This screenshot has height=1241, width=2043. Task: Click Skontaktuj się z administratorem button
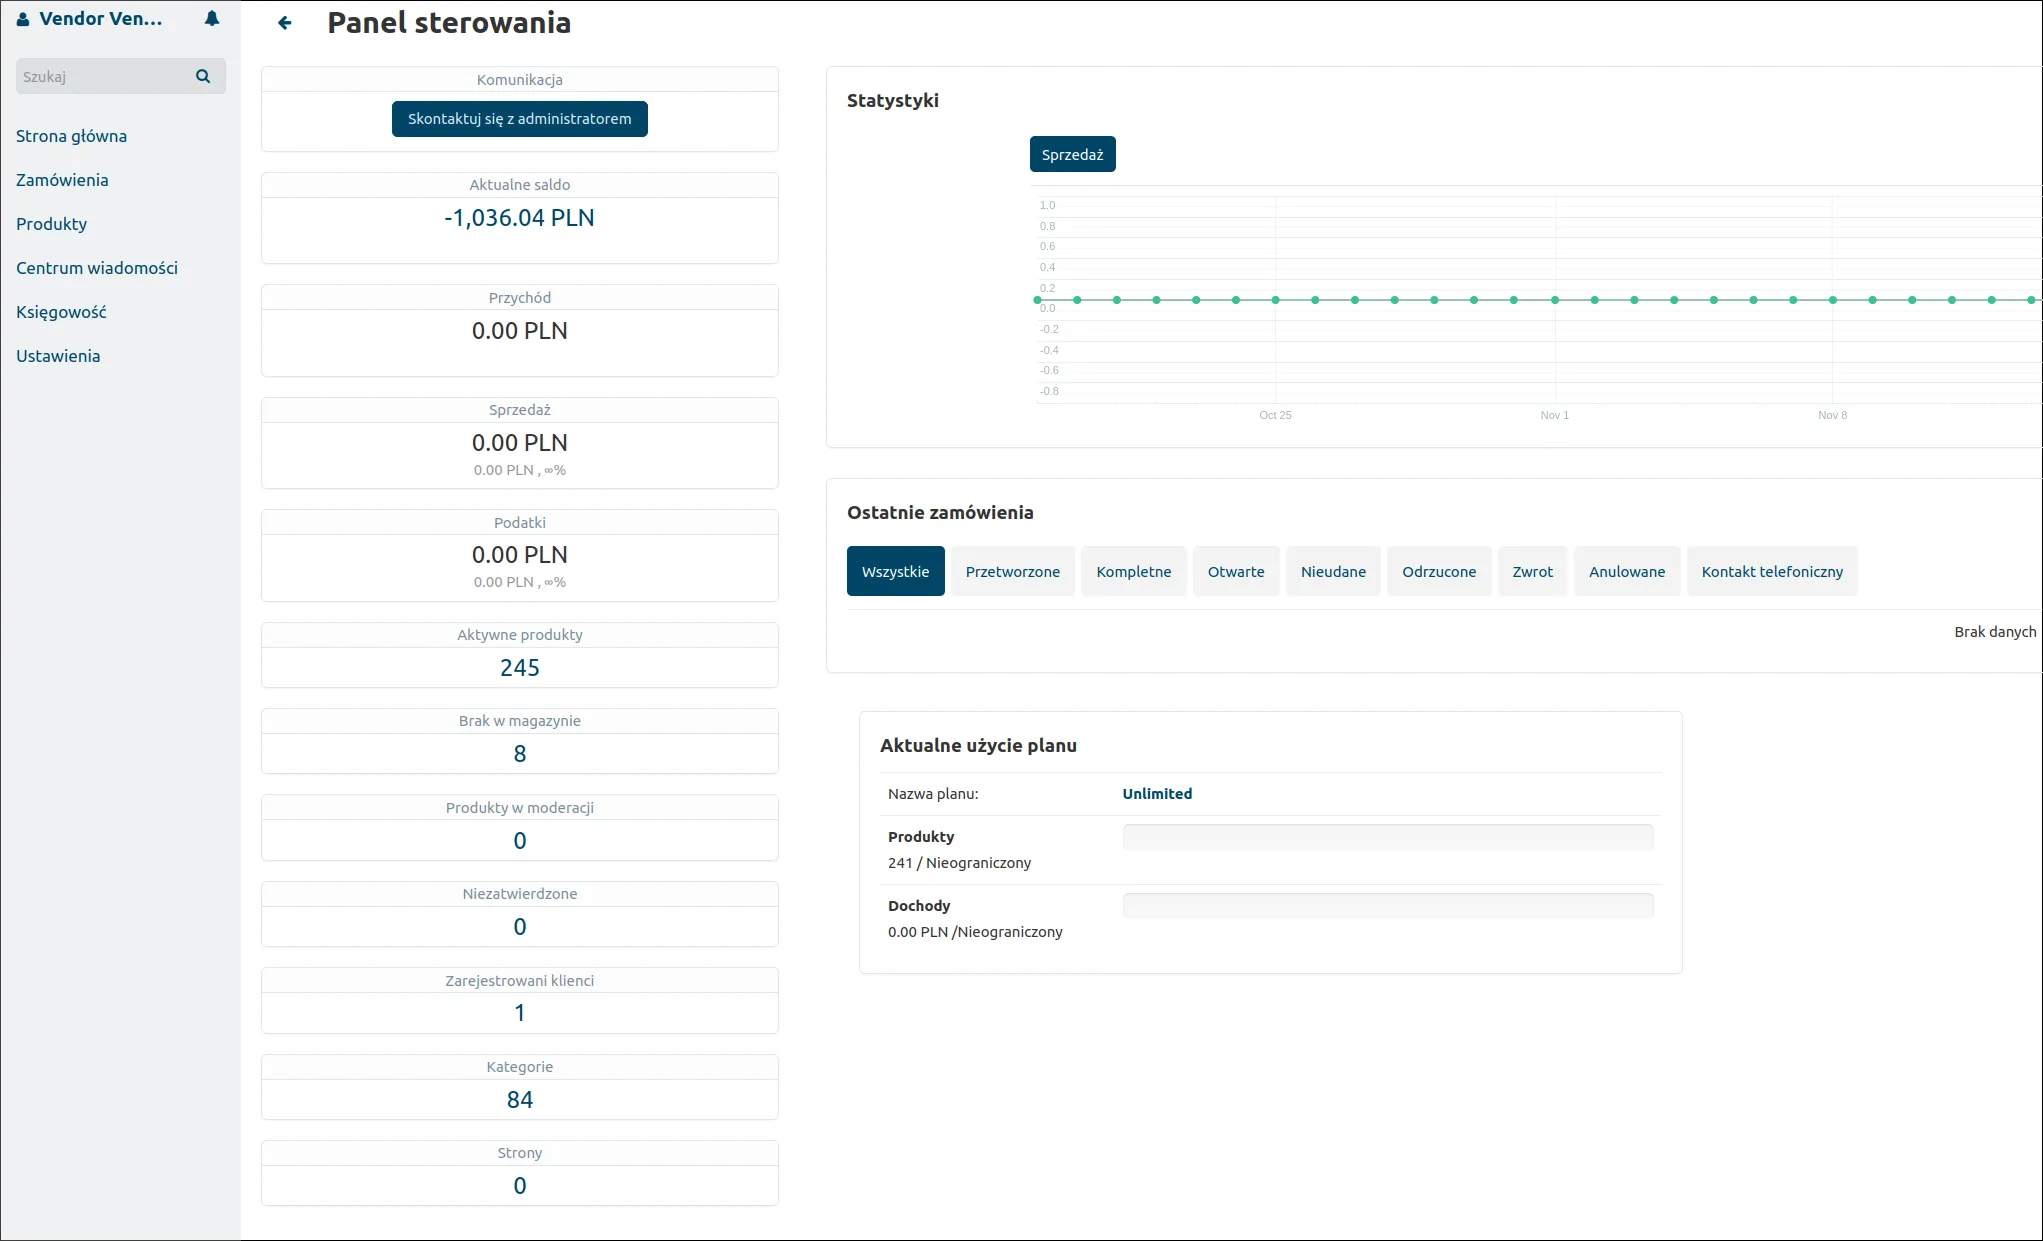click(x=520, y=119)
